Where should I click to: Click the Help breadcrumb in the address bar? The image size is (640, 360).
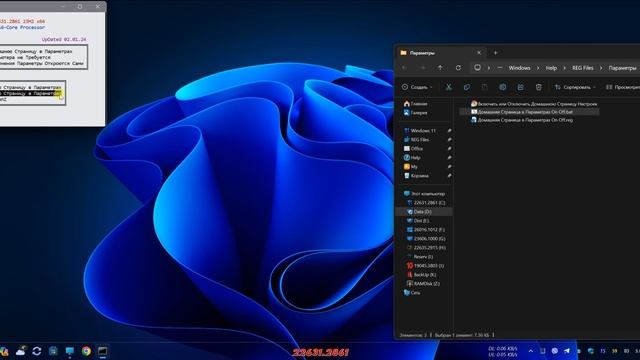tap(551, 68)
